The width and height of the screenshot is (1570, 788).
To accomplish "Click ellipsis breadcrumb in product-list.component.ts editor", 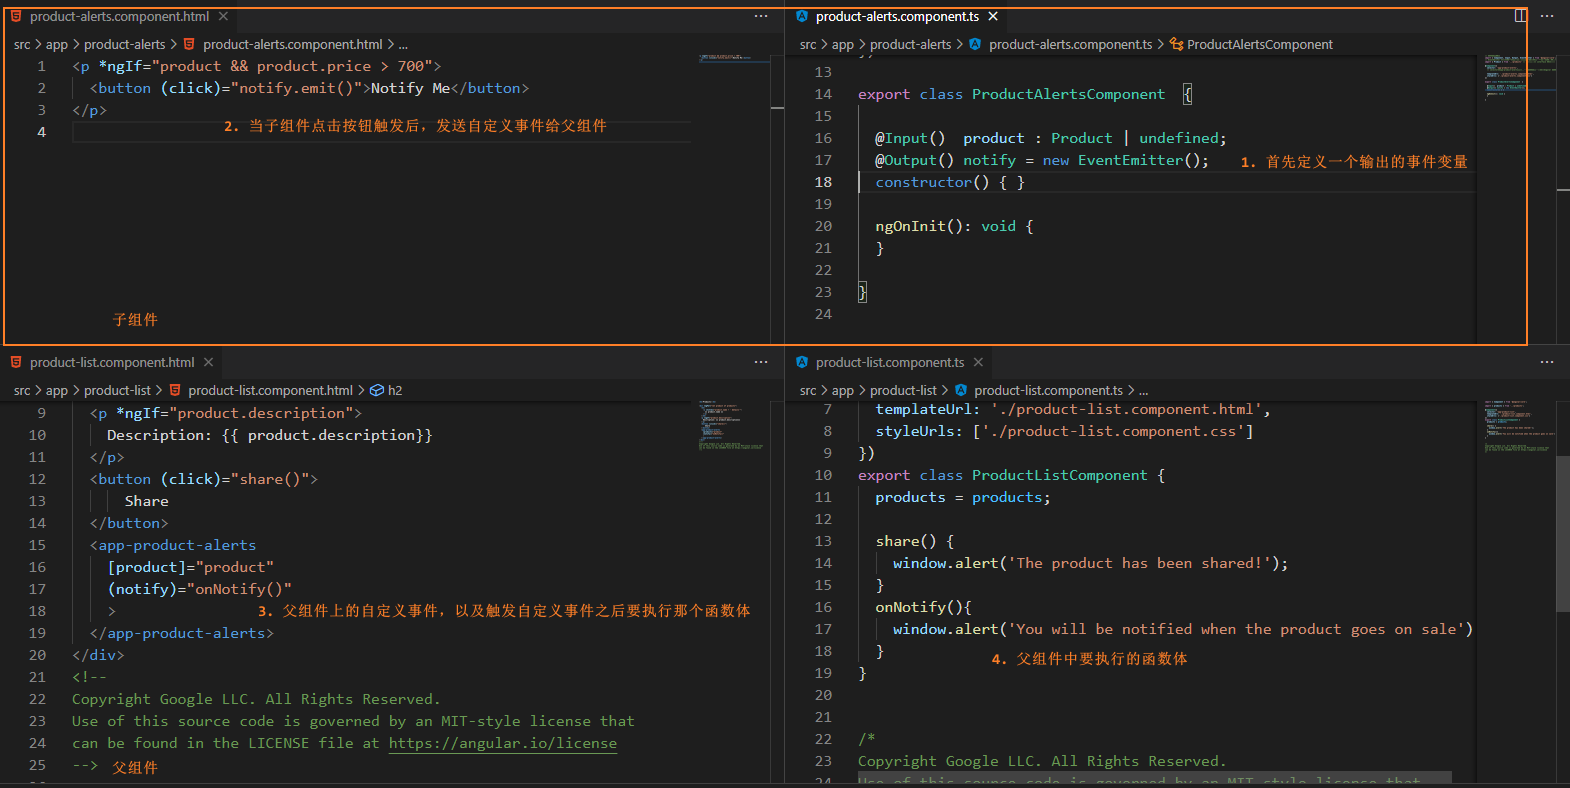I will point(1143,391).
